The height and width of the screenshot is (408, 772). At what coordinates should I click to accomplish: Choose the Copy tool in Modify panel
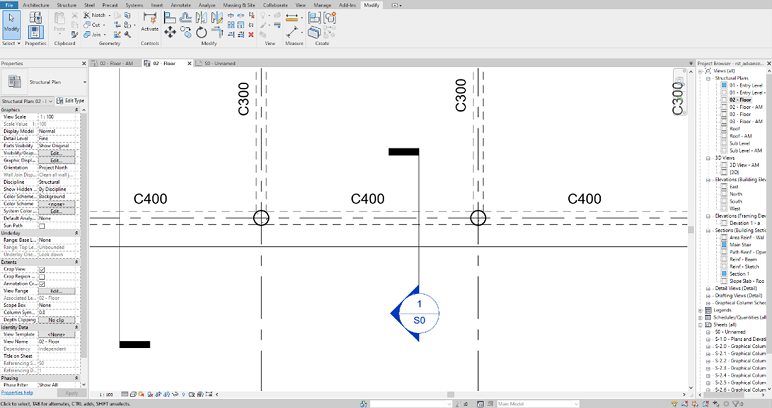point(186,32)
